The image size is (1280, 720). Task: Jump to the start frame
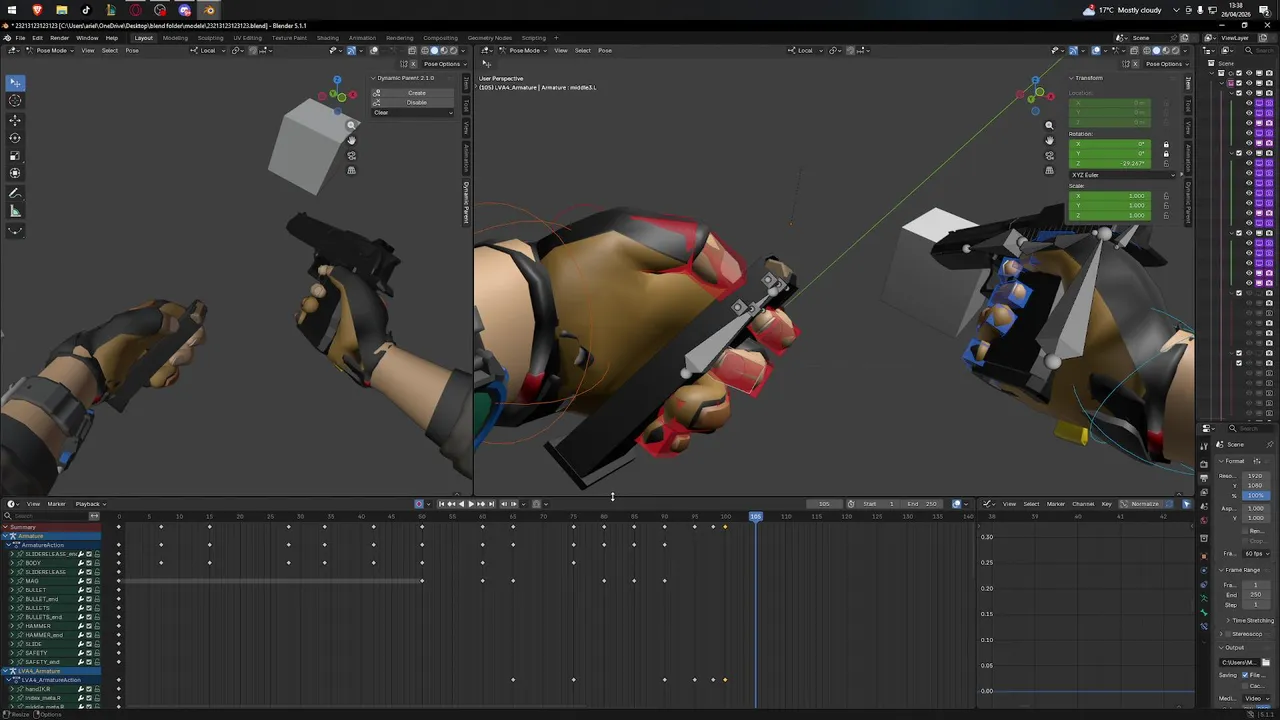(441, 504)
